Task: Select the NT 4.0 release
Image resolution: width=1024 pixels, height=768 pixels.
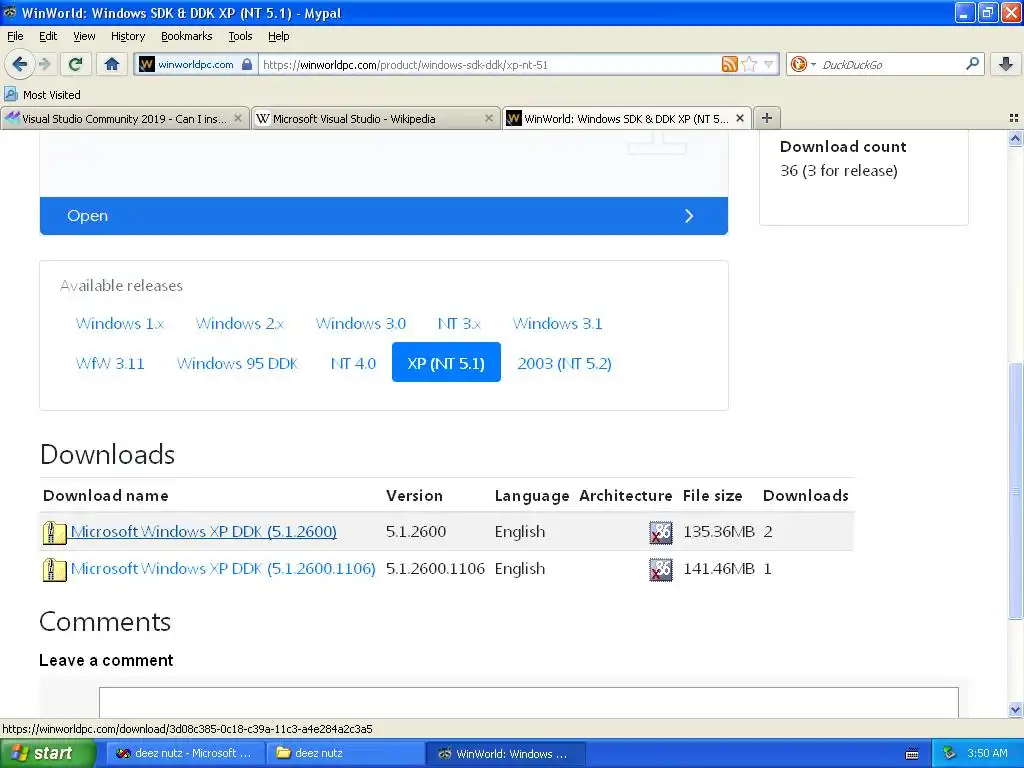Action: [353, 363]
